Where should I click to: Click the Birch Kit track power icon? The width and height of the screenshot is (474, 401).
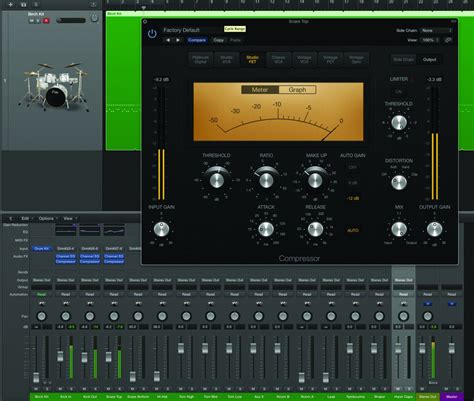click(94, 18)
